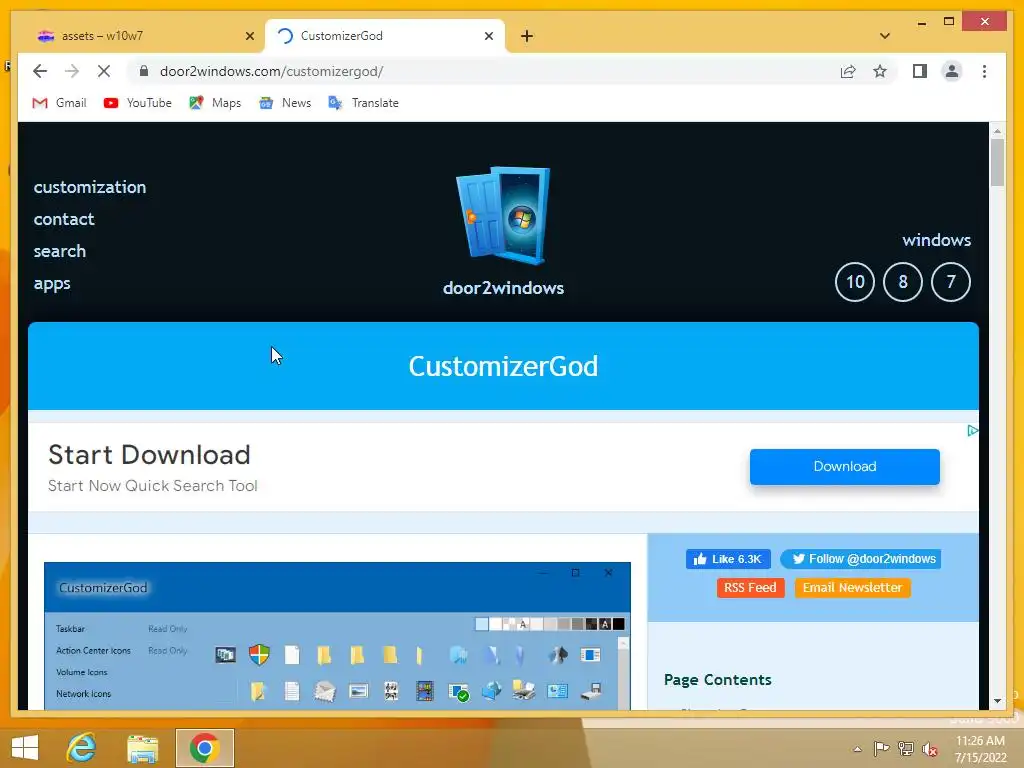Open the RSS Feed button

click(x=750, y=588)
